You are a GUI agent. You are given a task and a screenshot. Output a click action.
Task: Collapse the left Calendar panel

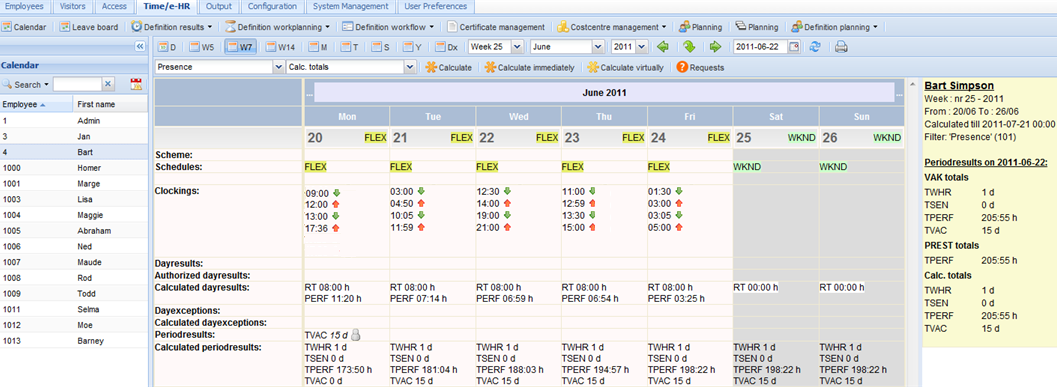[140, 47]
